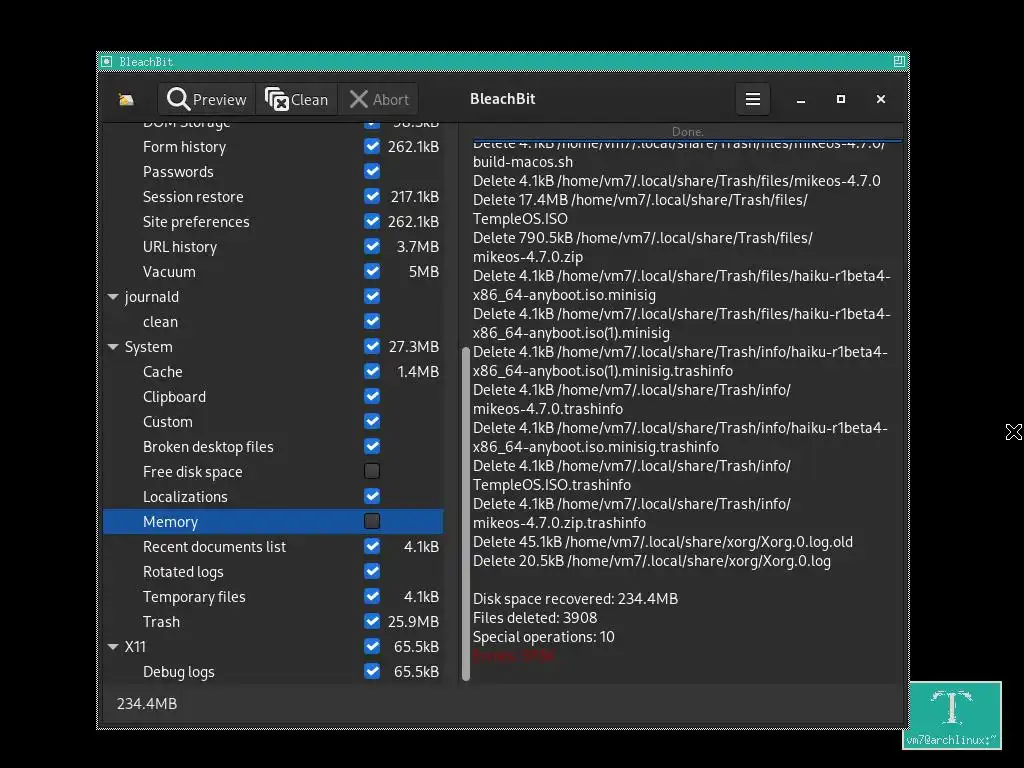Toggle the Recent documents list checkbox

(x=372, y=546)
